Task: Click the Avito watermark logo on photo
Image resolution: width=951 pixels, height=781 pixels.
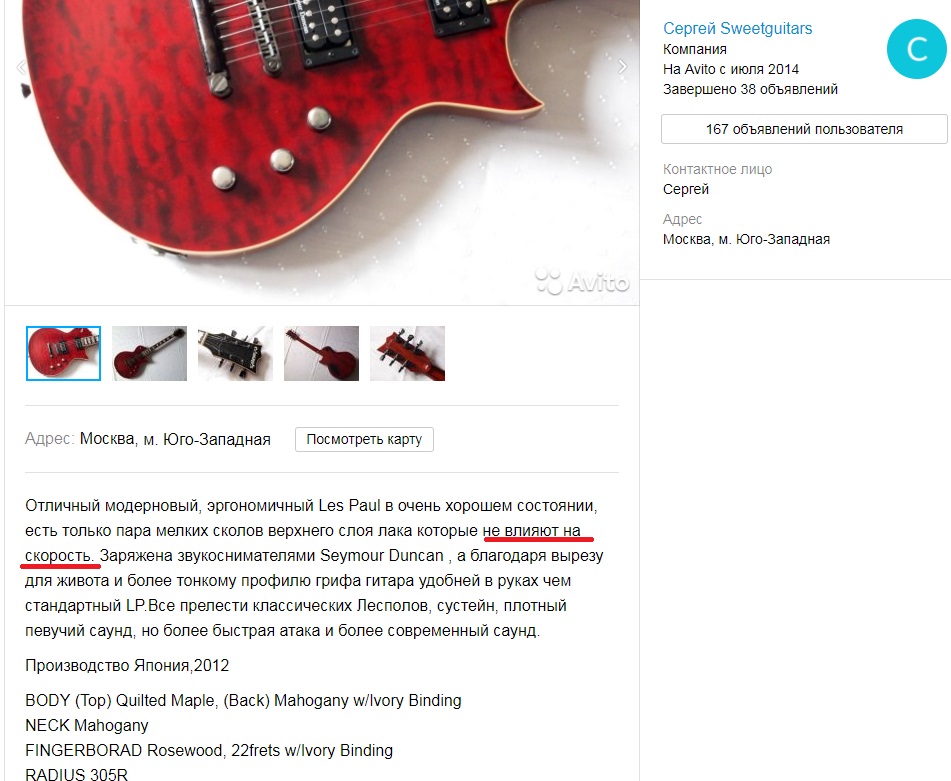Action: [x=582, y=282]
